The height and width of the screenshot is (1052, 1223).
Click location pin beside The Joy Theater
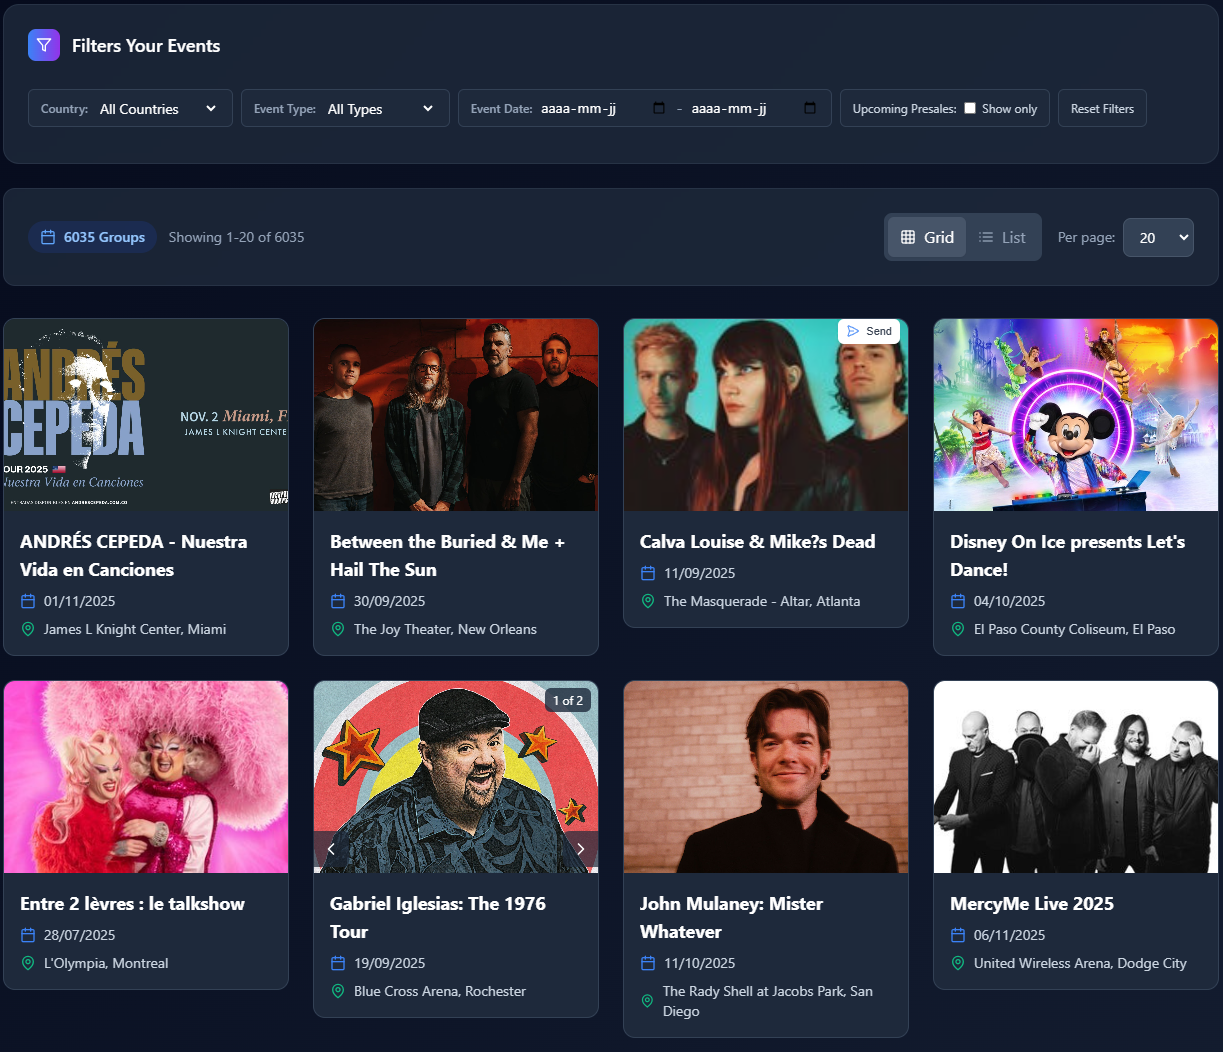(x=338, y=629)
